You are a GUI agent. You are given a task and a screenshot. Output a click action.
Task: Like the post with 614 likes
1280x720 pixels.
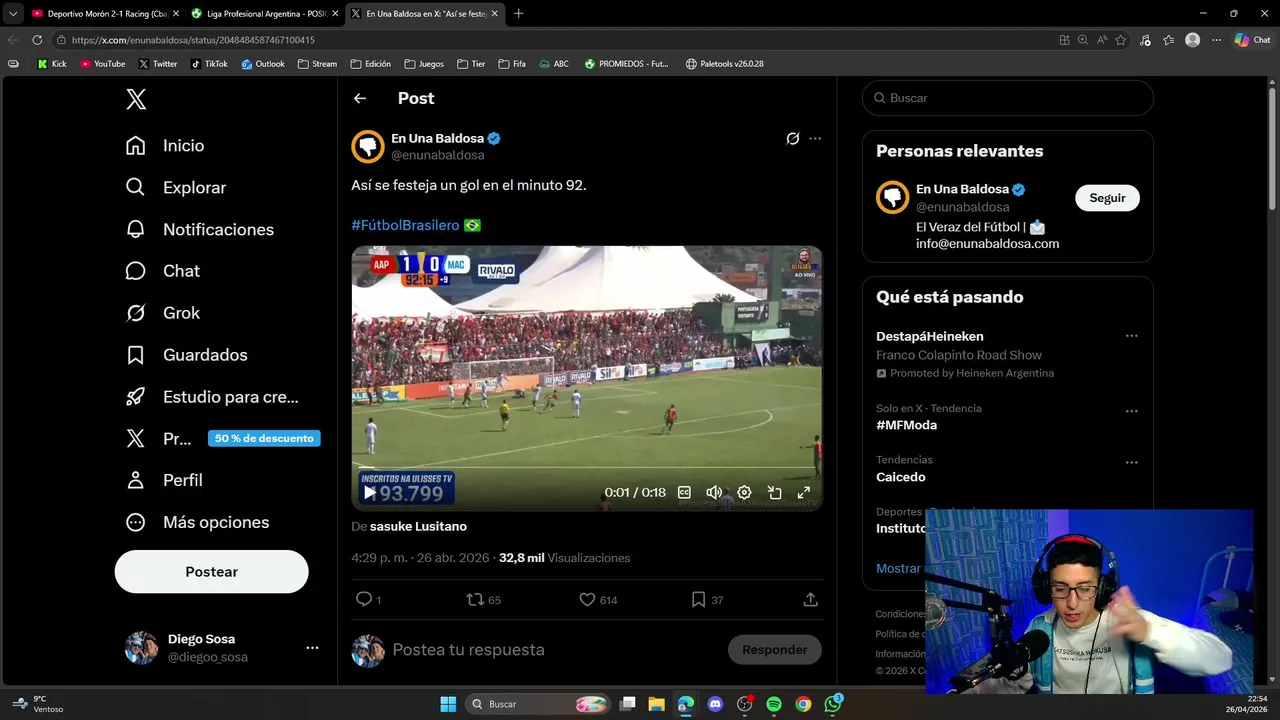(x=598, y=599)
